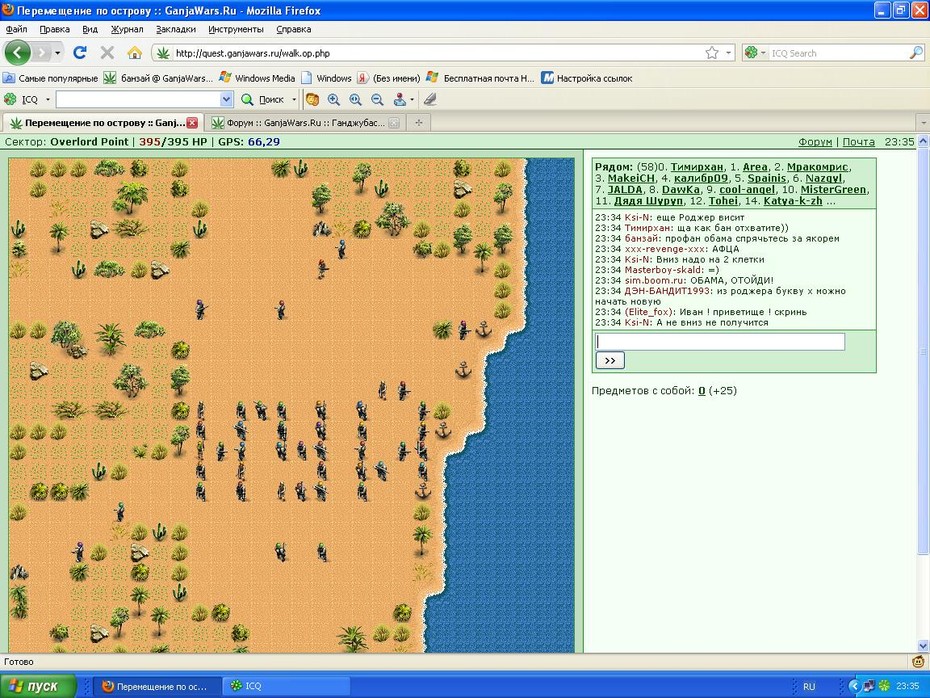Click the ICQ toolbar highlighter pen icon
930x698 pixels.
pyautogui.click(x=430, y=100)
